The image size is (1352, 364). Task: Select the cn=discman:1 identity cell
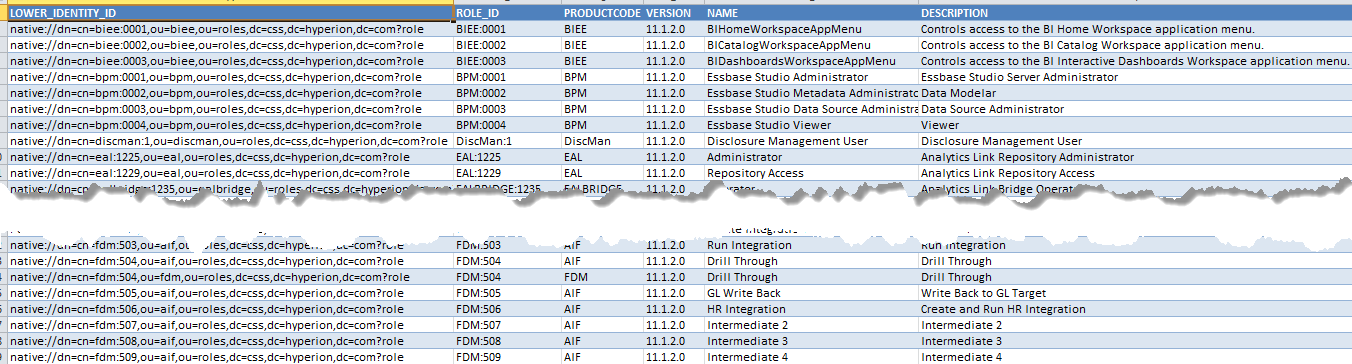tap(230, 142)
